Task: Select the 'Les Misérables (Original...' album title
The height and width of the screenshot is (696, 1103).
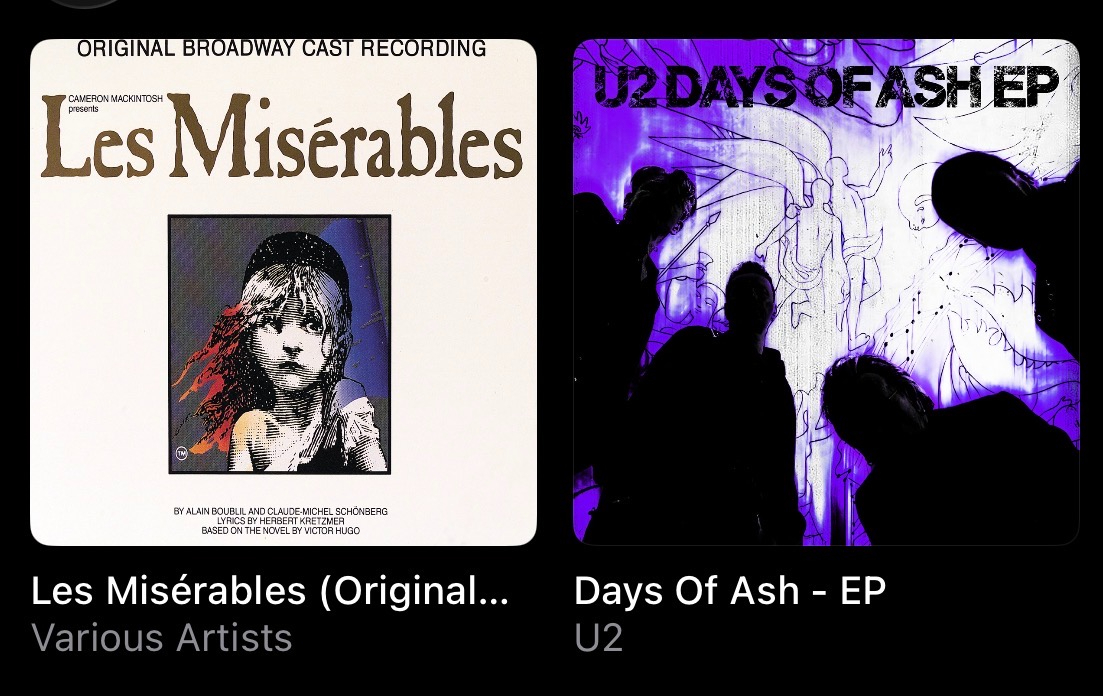Action: pyautogui.click(x=269, y=591)
